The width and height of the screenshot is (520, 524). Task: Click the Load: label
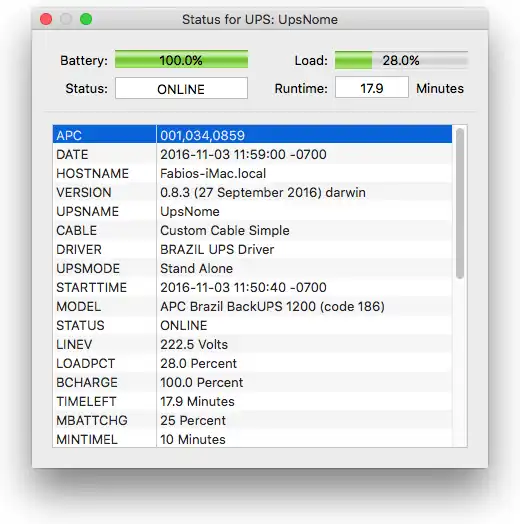(311, 60)
